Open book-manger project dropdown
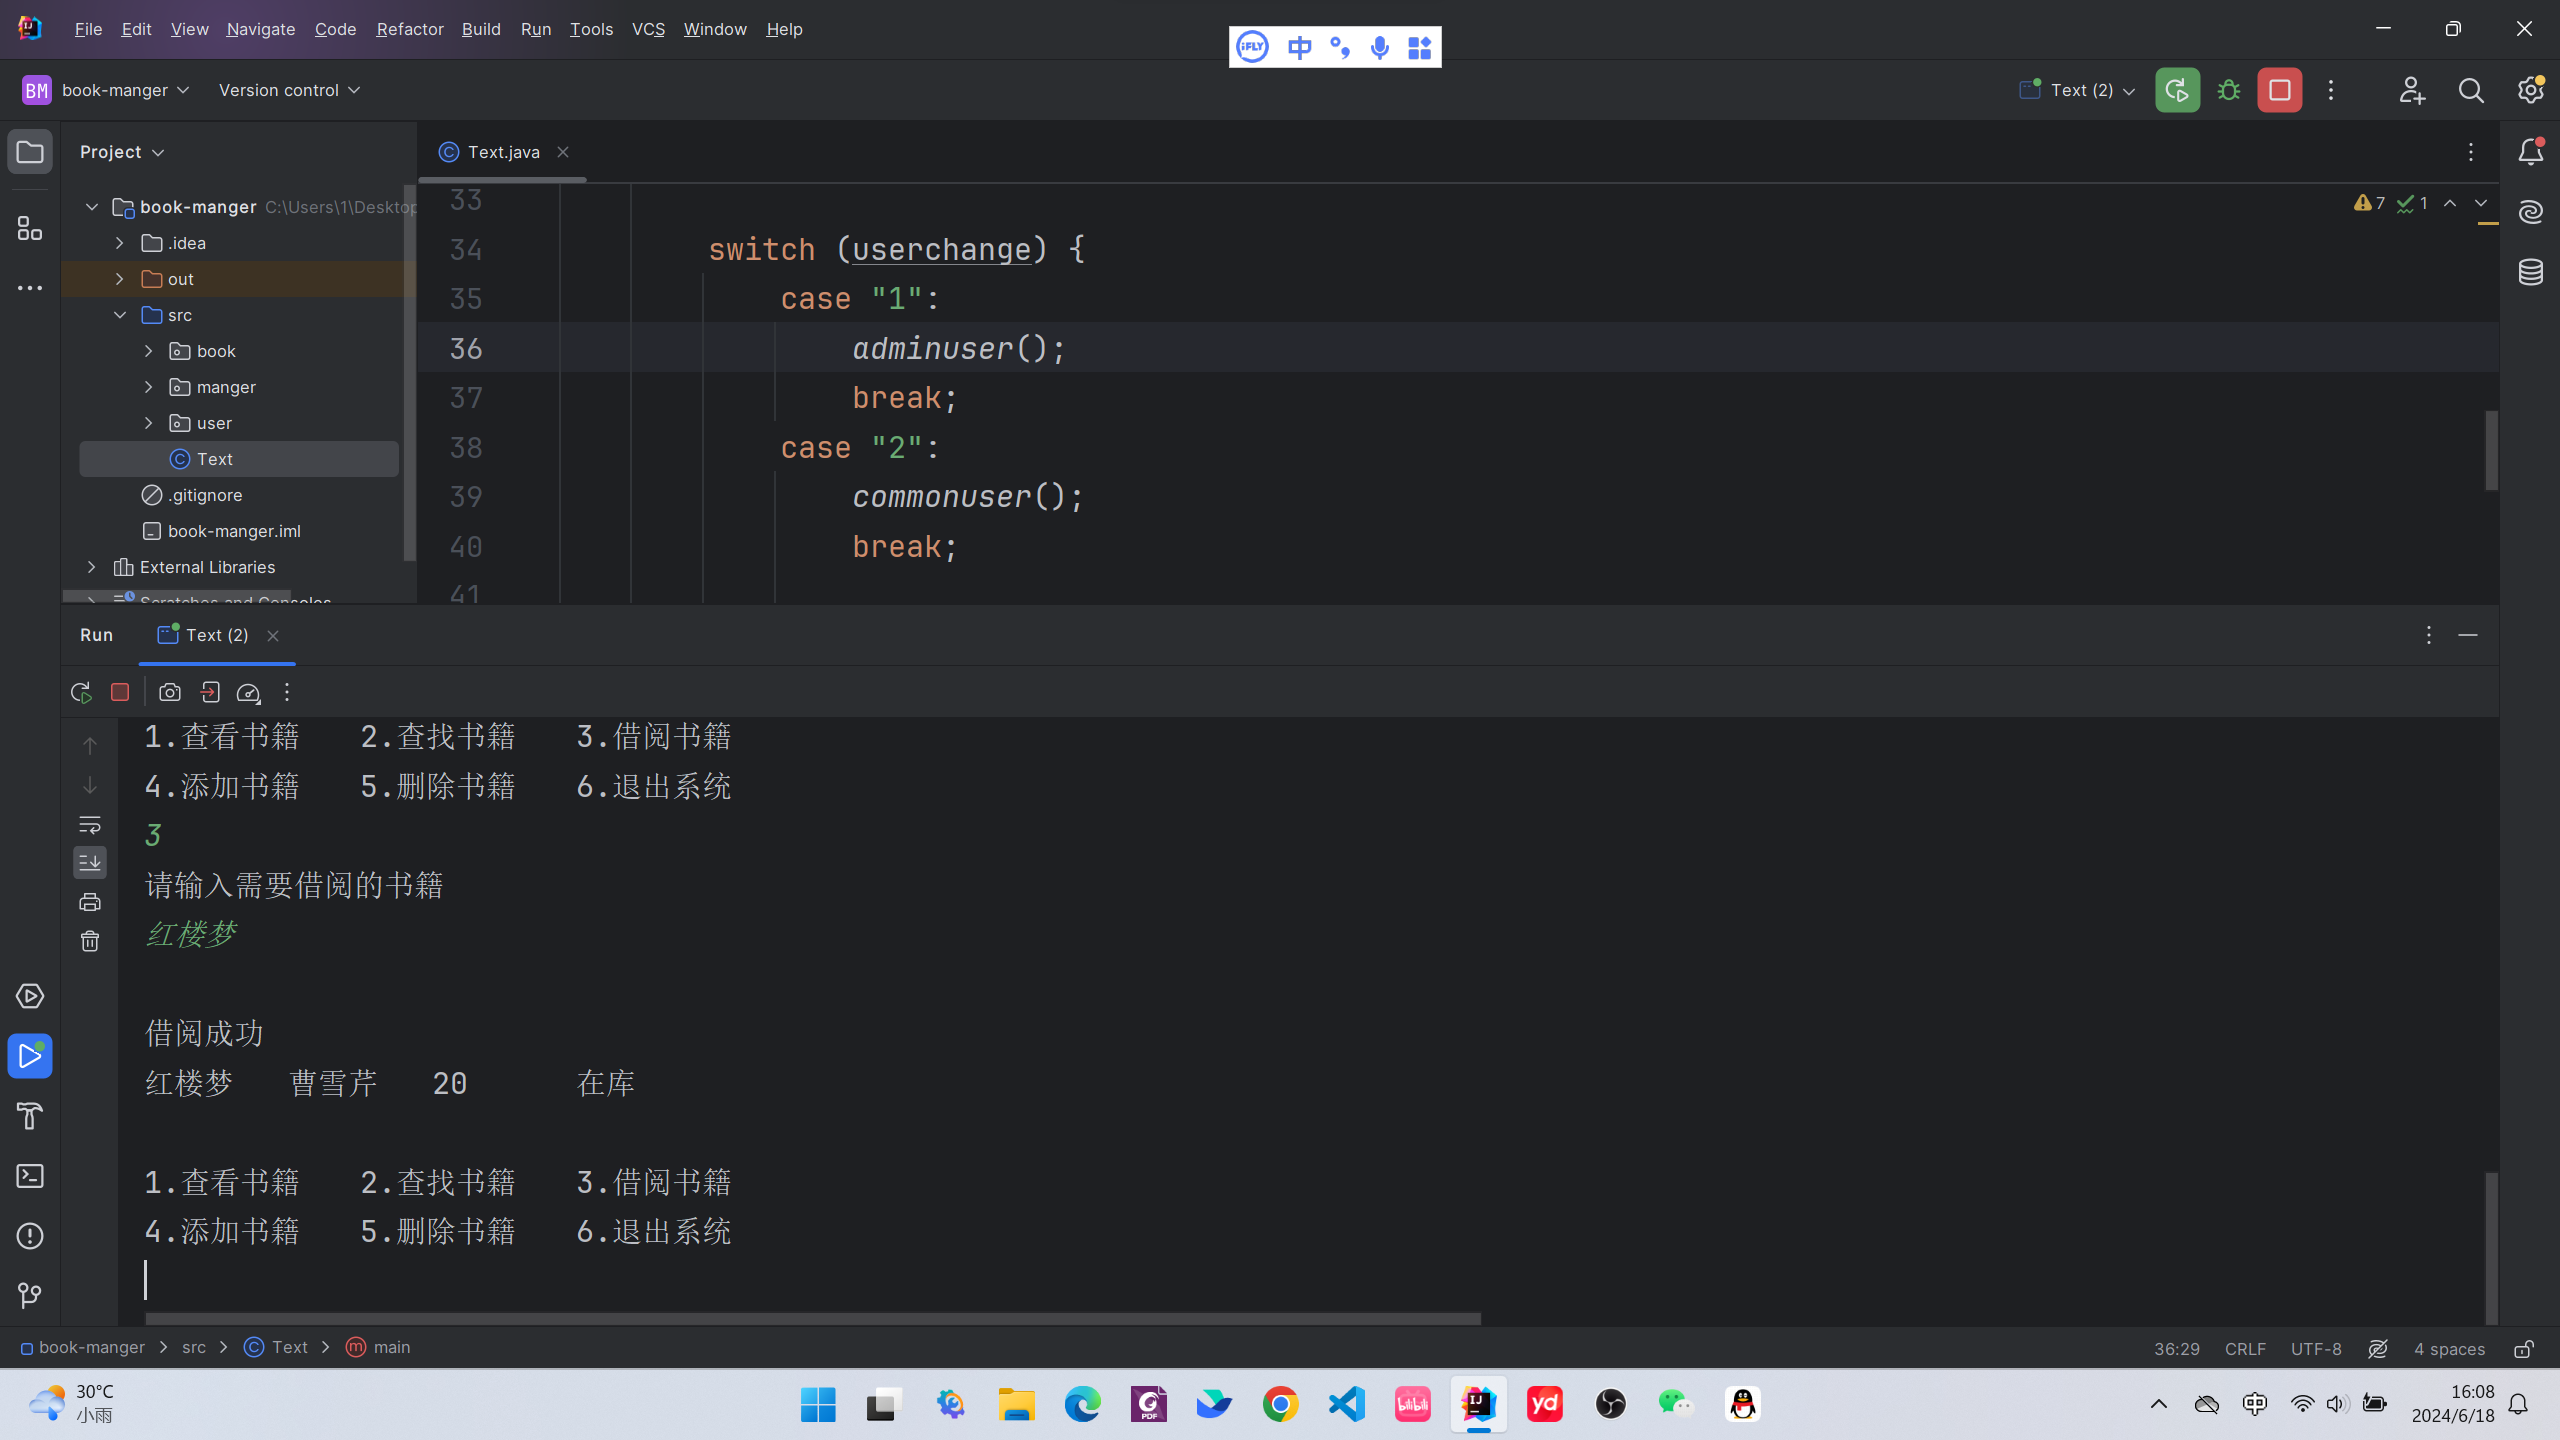Image resolution: width=2560 pixels, height=1440 pixels. click(x=106, y=90)
